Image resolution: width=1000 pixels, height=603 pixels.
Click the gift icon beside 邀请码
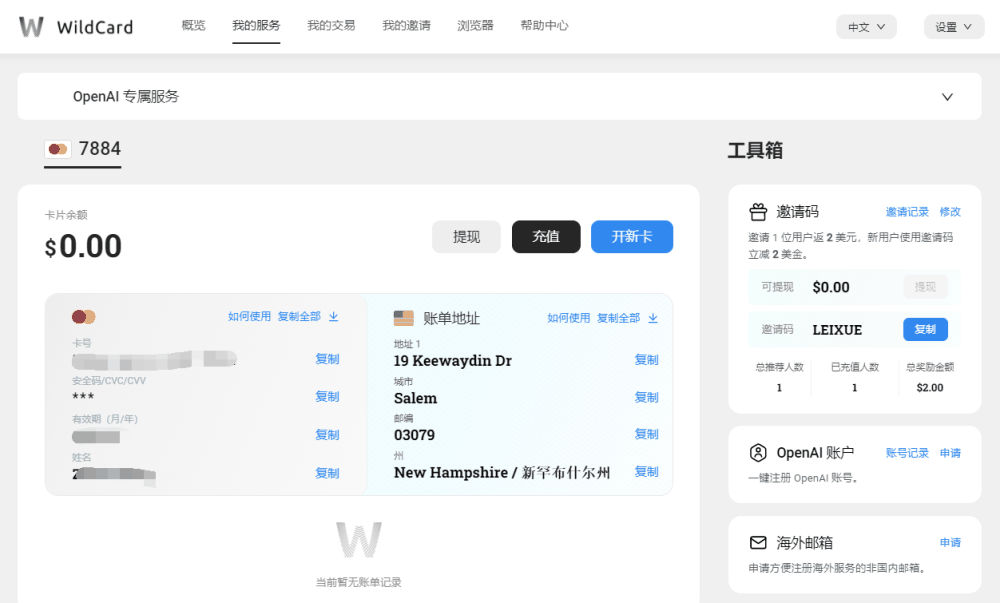point(758,211)
